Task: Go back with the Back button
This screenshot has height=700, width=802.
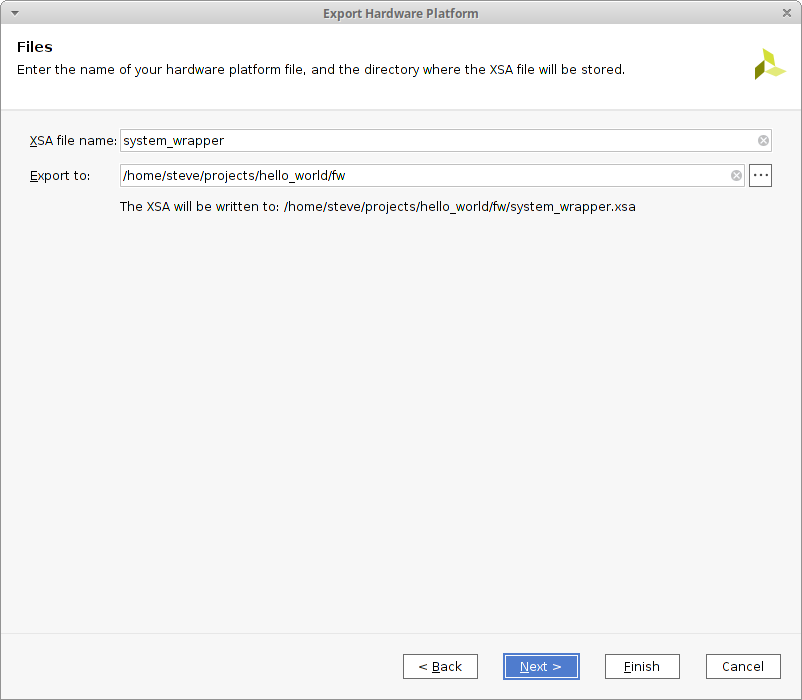Action: 440,667
